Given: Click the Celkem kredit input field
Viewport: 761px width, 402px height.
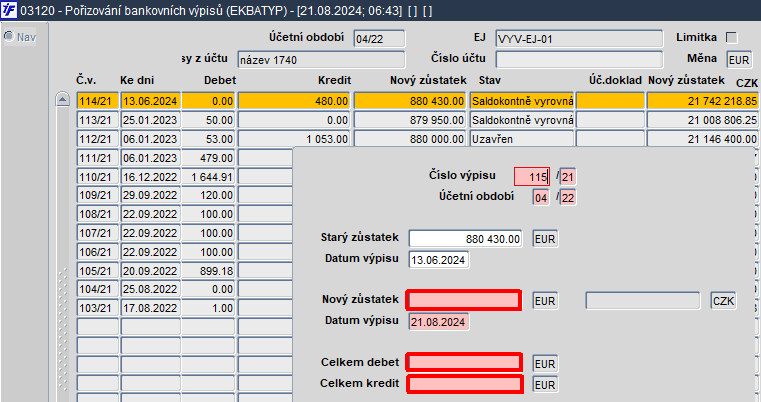Looking at the screenshot, I should [464, 384].
